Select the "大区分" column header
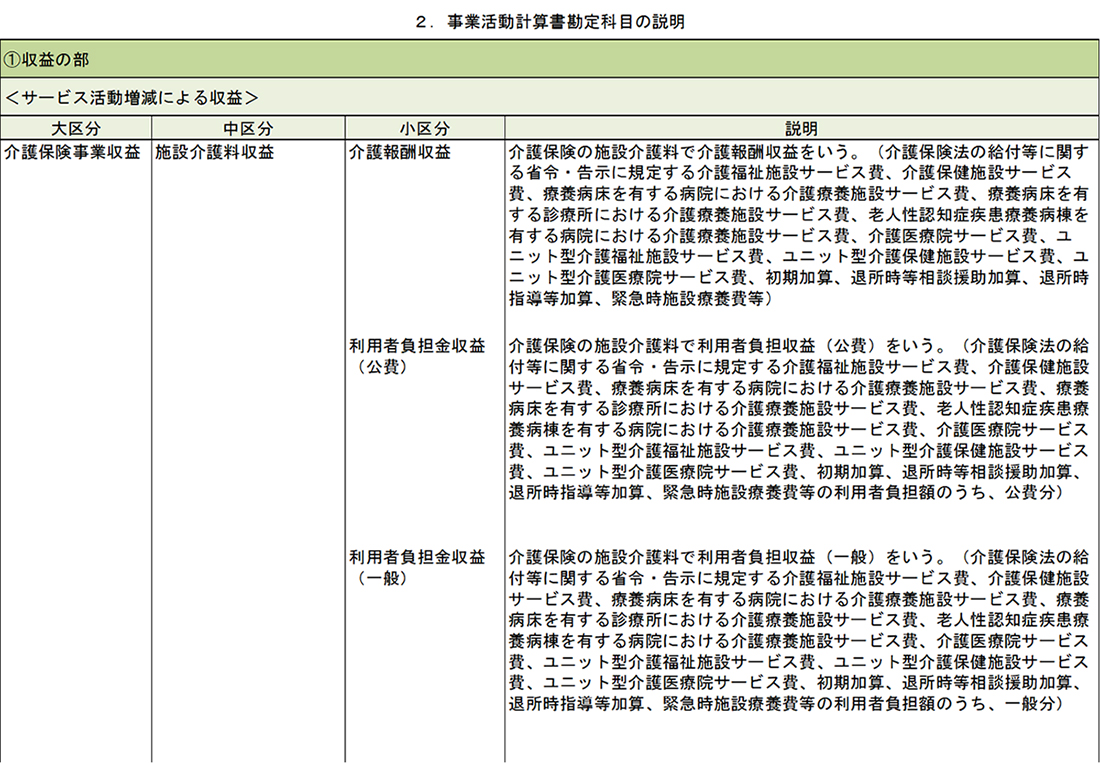The image size is (1100, 763). [x=76, y=129]
